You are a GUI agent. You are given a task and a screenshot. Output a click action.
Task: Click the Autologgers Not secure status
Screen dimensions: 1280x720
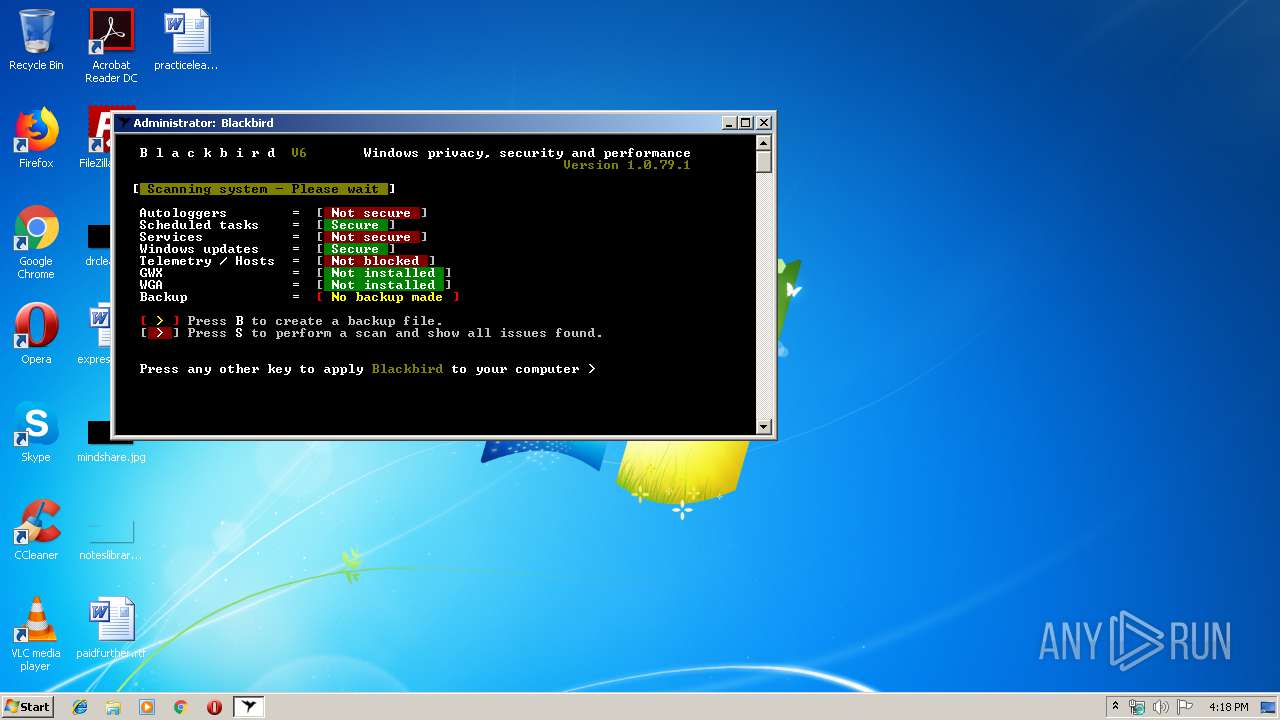point(371,213)
